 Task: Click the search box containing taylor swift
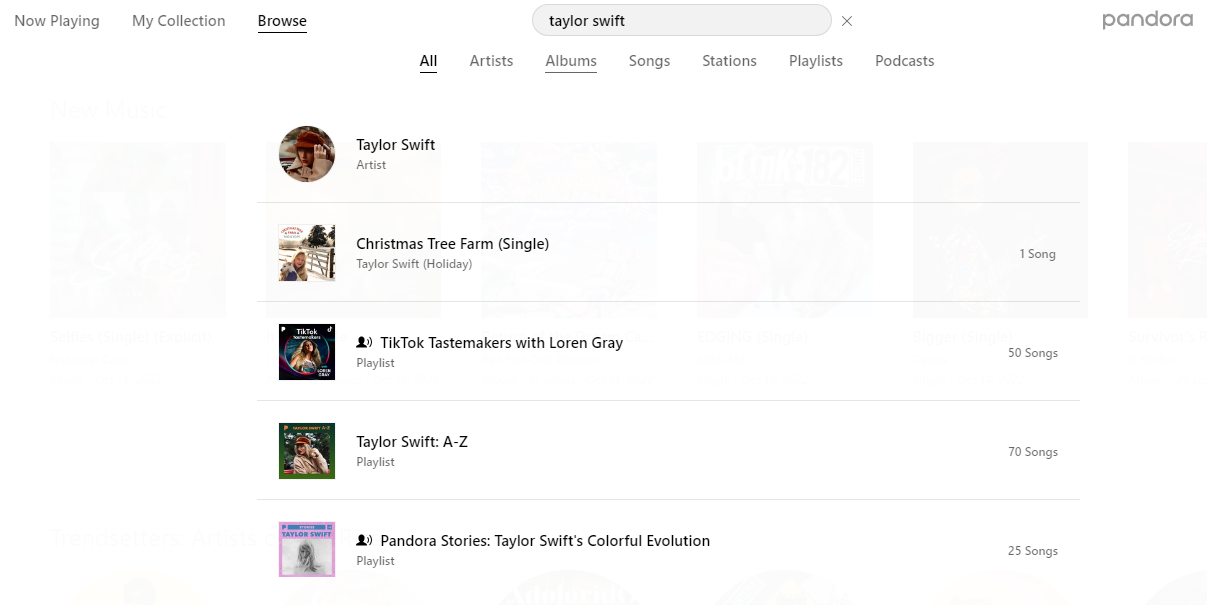point(682,20)
